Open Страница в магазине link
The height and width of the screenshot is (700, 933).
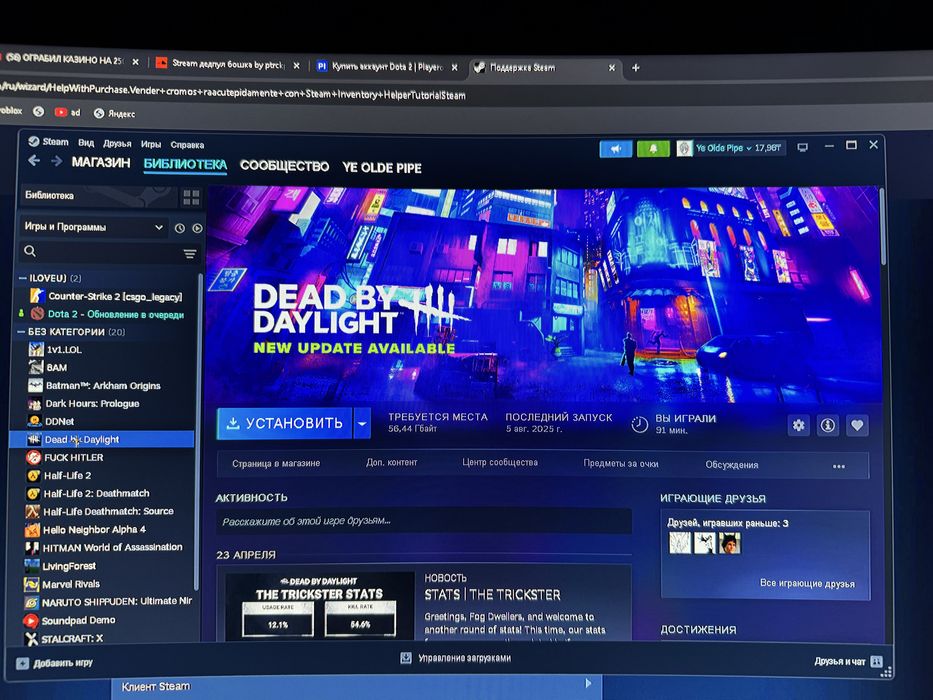click(276, 463)
